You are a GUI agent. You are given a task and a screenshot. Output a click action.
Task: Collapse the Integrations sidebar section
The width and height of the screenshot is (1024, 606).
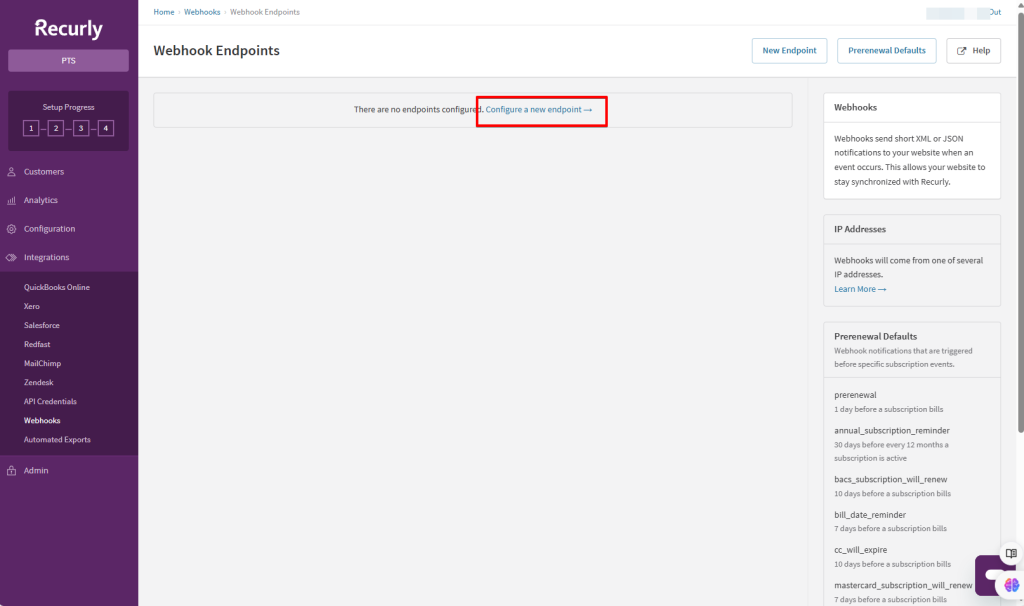click(46, 258)
